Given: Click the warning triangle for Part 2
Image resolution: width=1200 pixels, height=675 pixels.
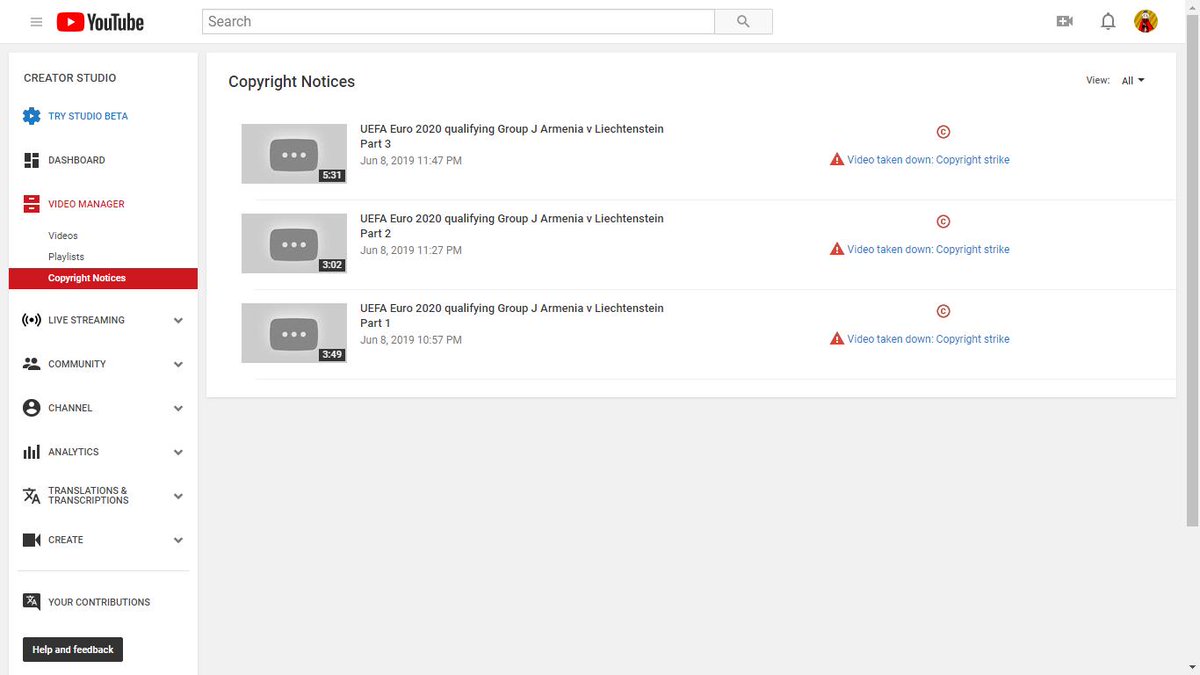Looking at the screenshot, I should click(837, 249).
